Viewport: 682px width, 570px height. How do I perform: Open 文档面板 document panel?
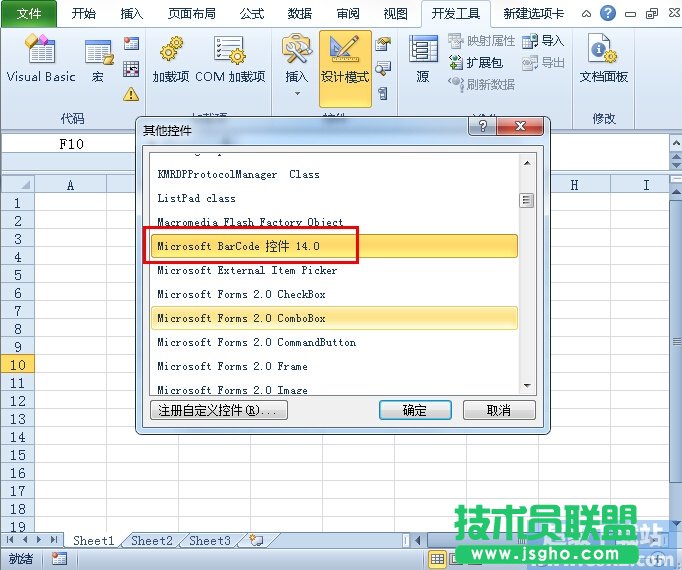point(604,60)
